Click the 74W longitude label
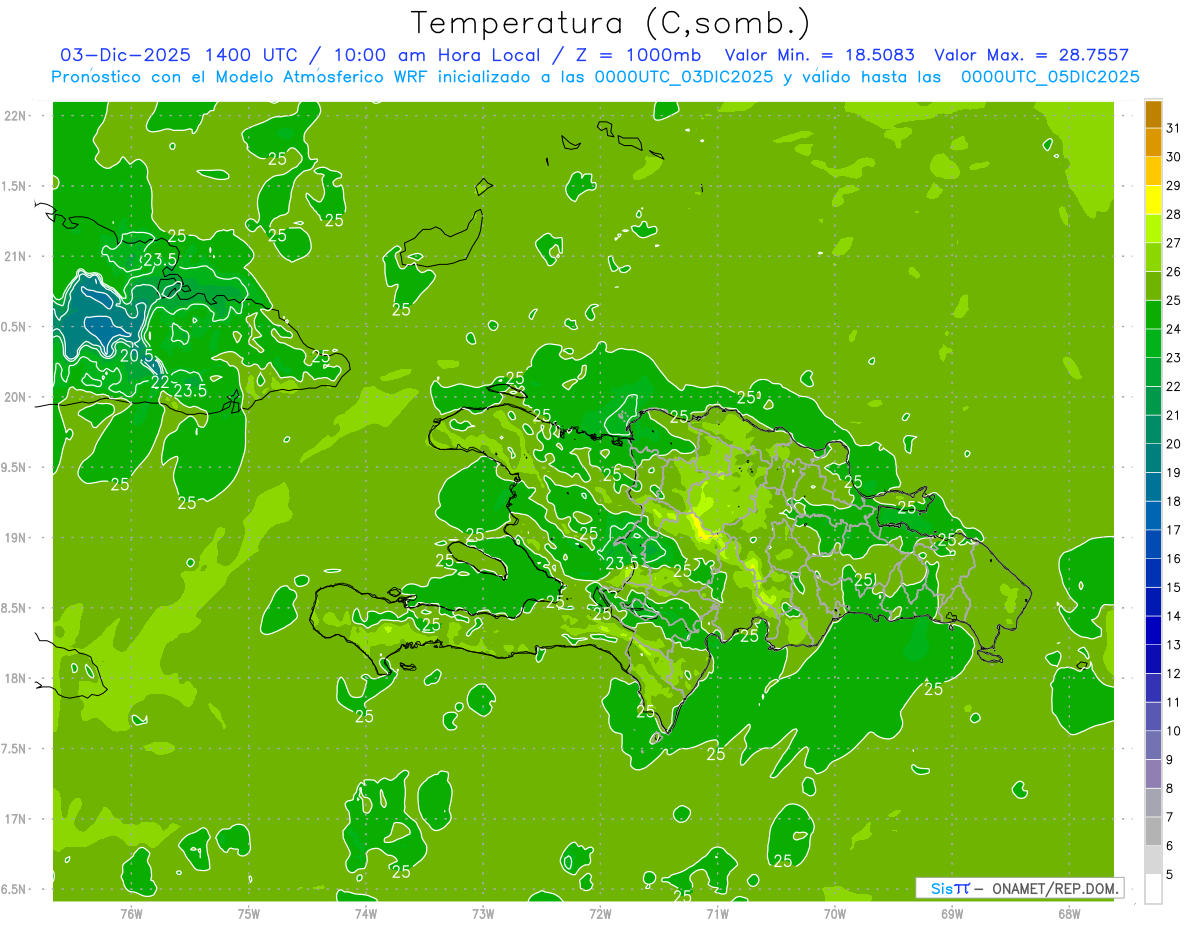 point(365,913)
